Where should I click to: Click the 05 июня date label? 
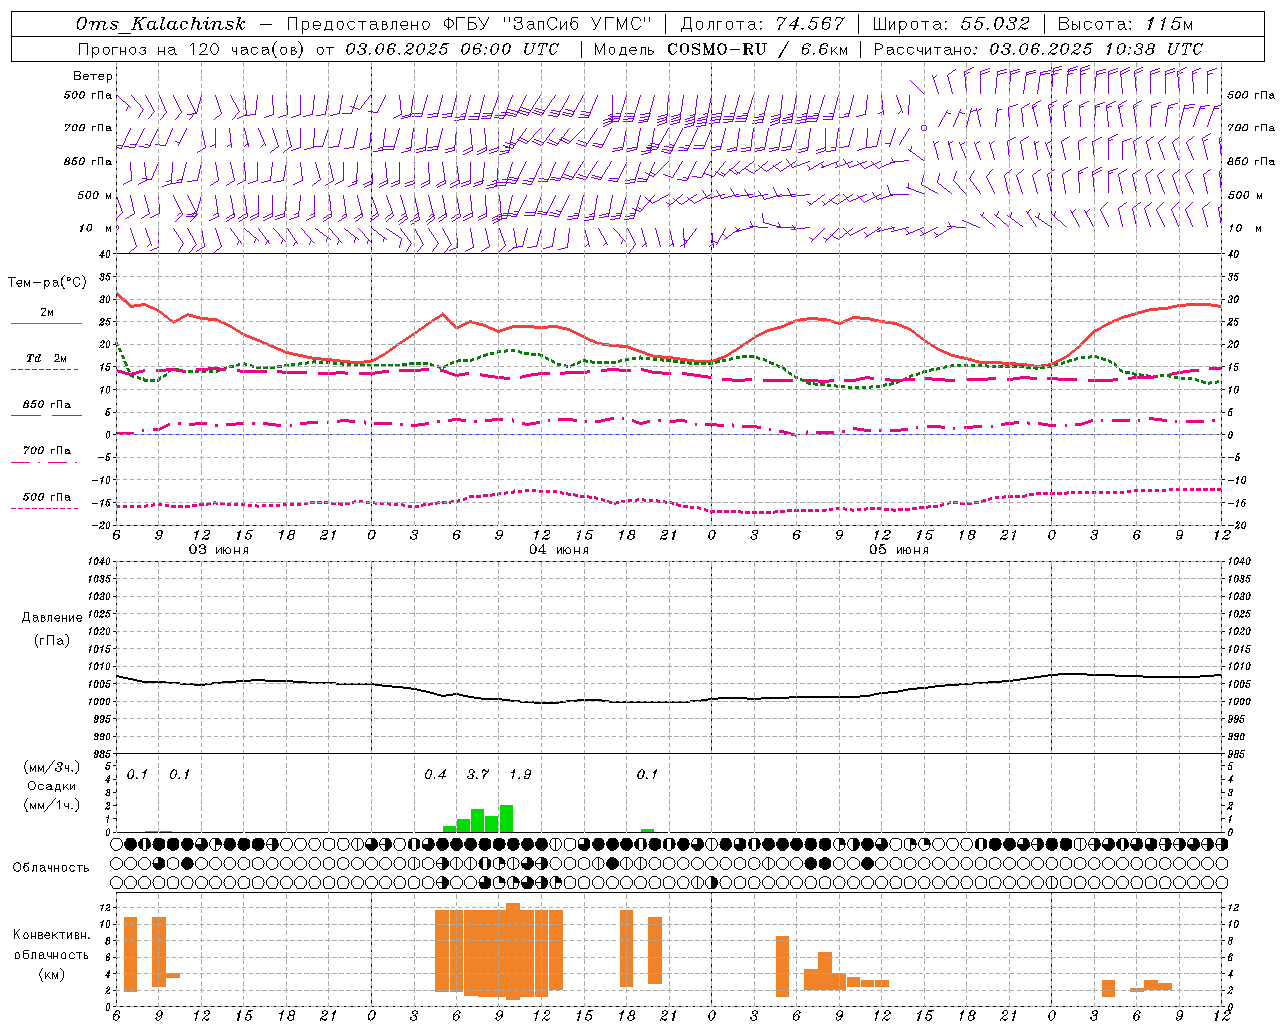(x=899, y=550)
